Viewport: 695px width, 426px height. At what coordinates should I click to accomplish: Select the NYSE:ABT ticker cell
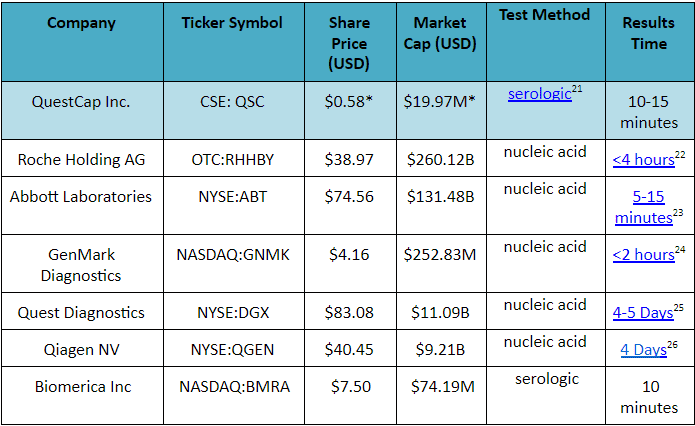click(x=234, y=206)
